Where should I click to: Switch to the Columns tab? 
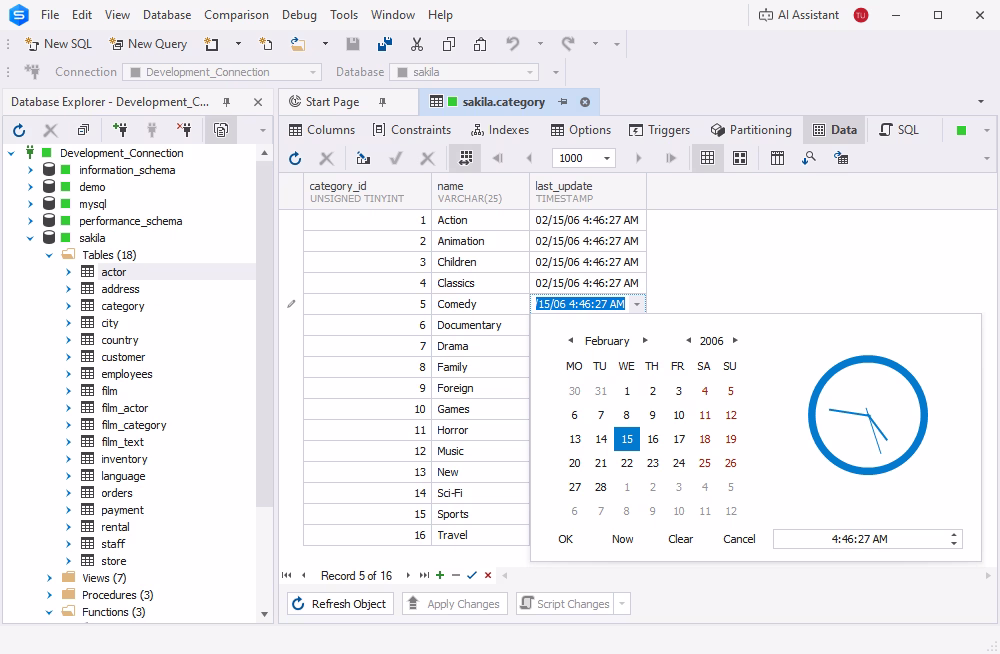[322, 130]
